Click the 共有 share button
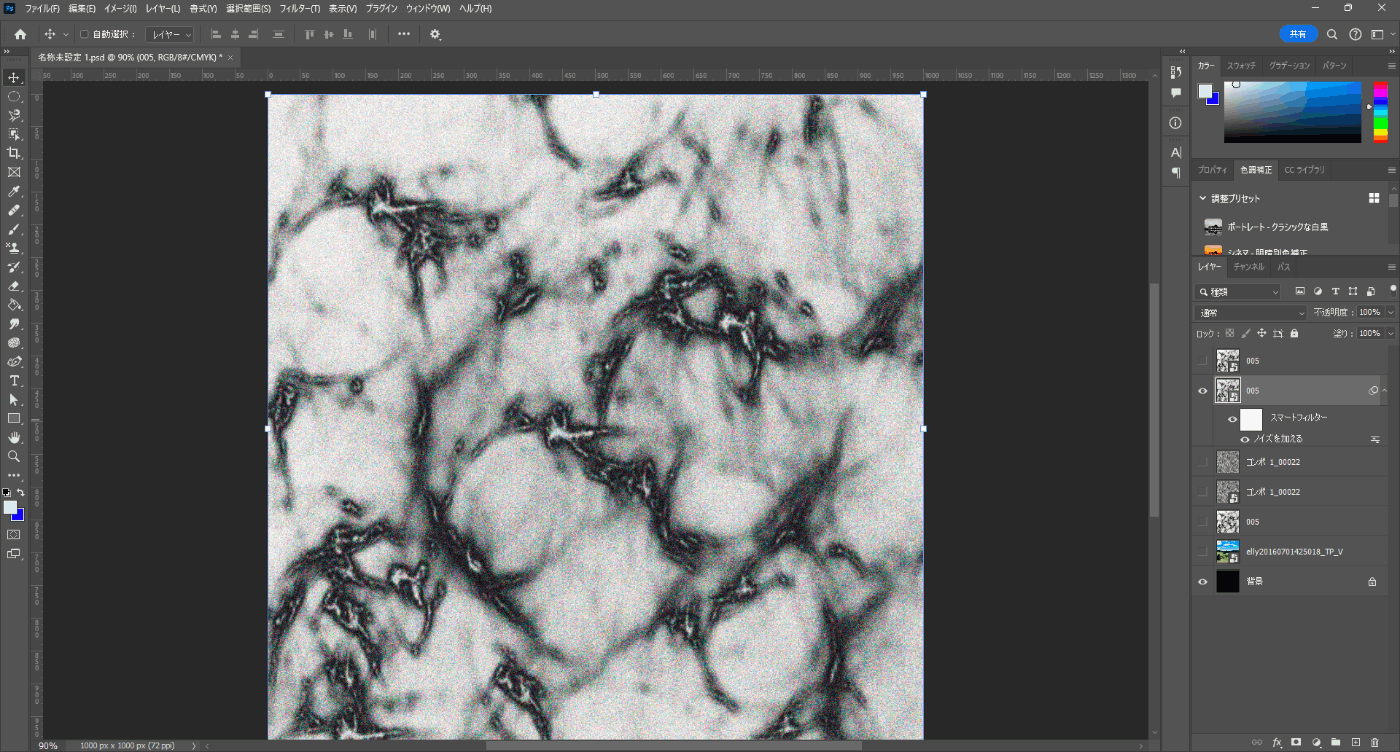 click(1298, 34)
